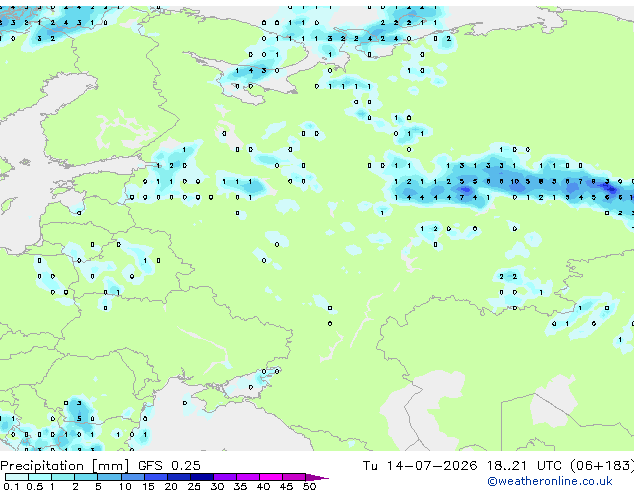Click the "GFS 0.25" model label
Screen dimensions: 634x490
(x=169, y=466)
